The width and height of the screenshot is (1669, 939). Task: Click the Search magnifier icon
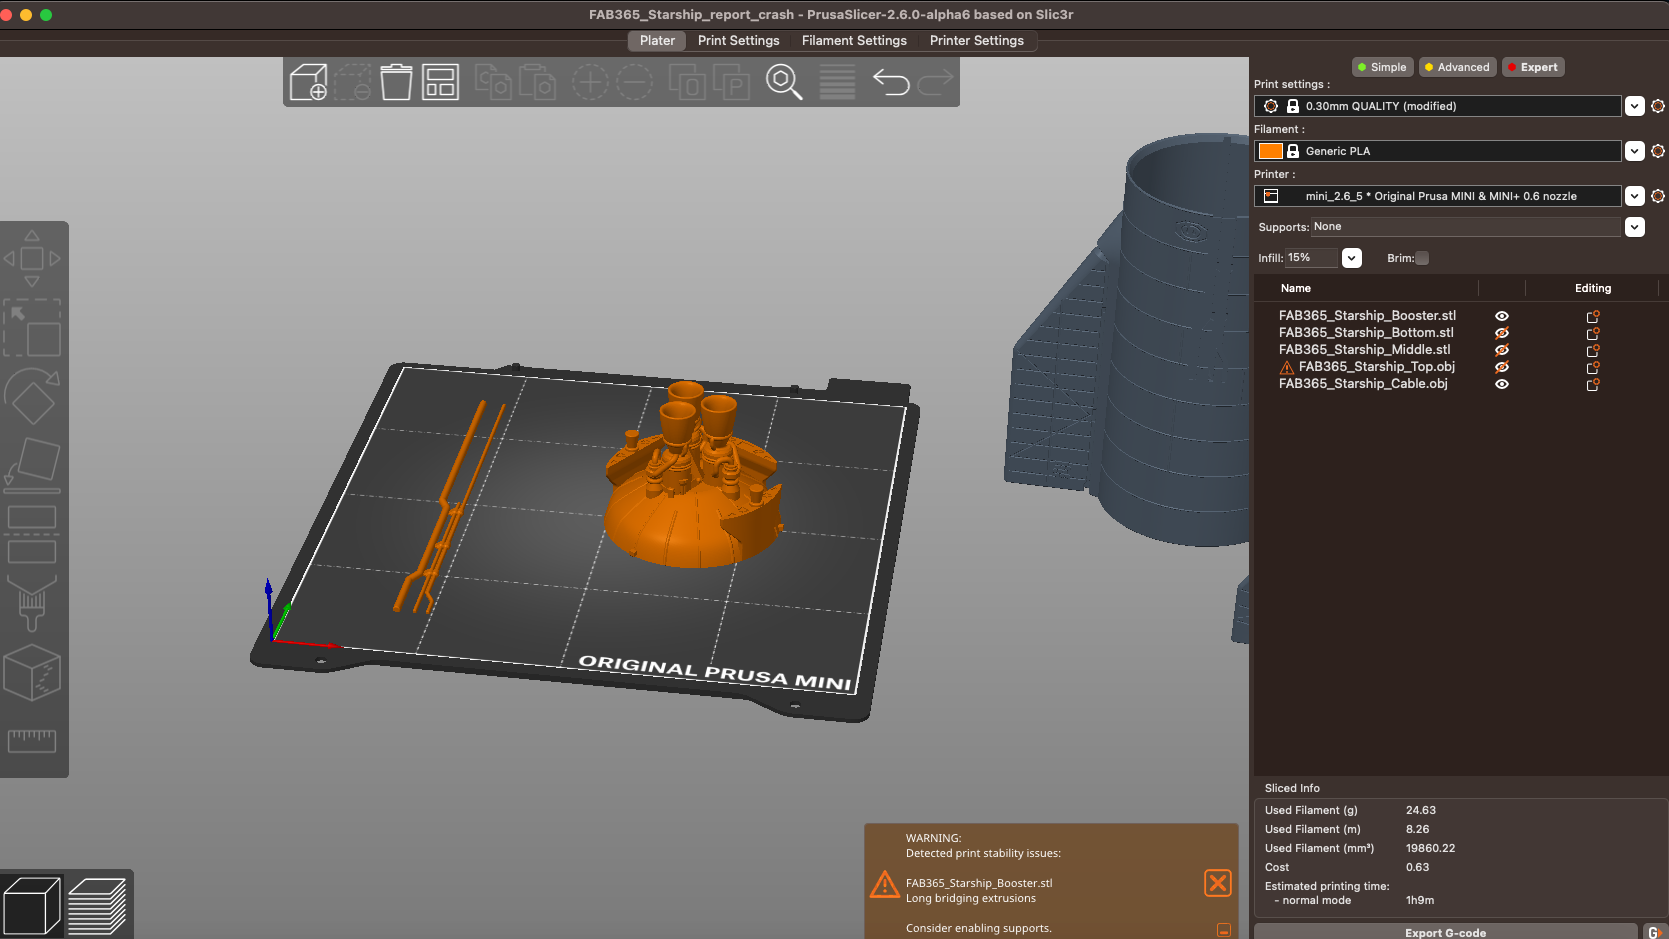pyautogui.click(x=784, y=82)
